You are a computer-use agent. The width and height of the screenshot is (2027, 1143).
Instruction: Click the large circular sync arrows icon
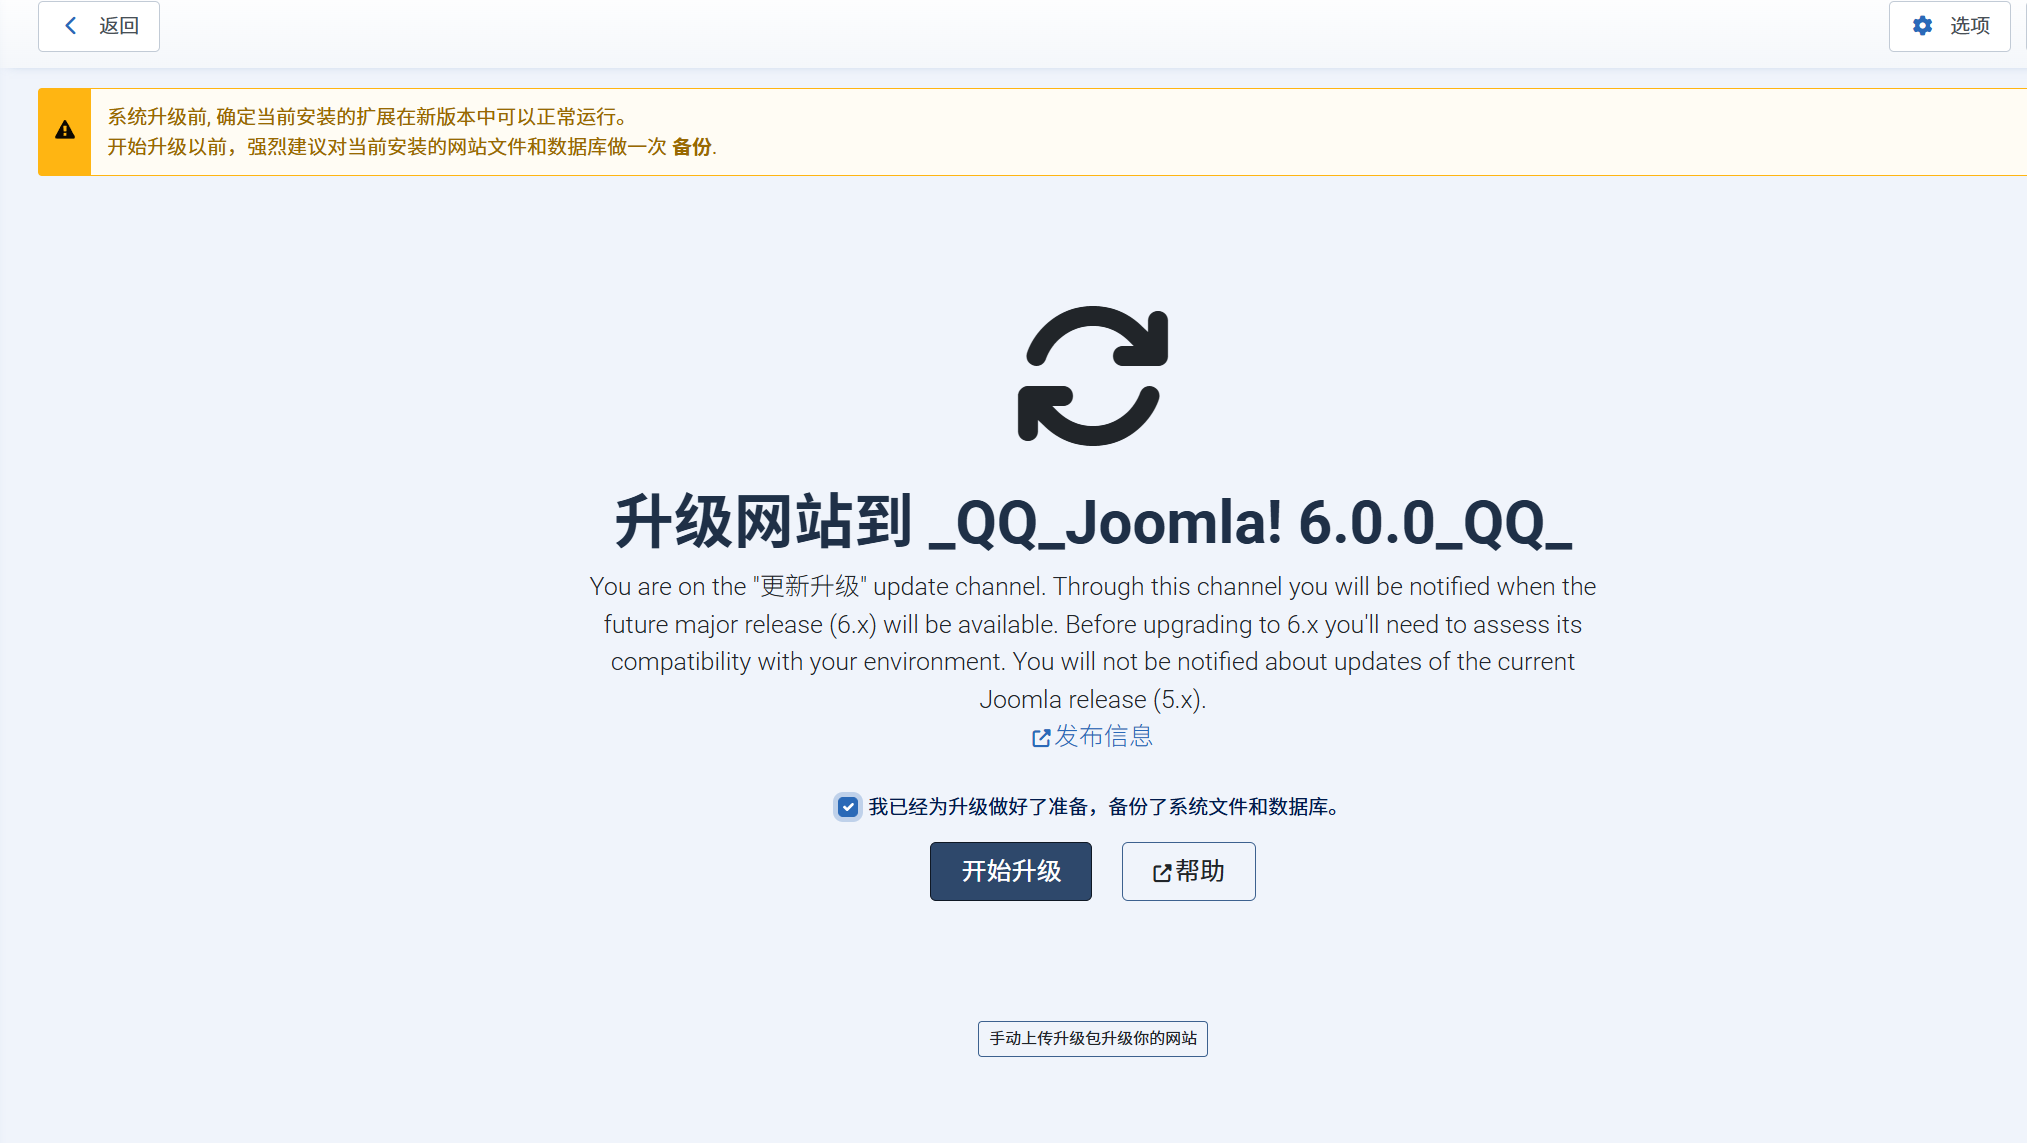(1093, 376)
